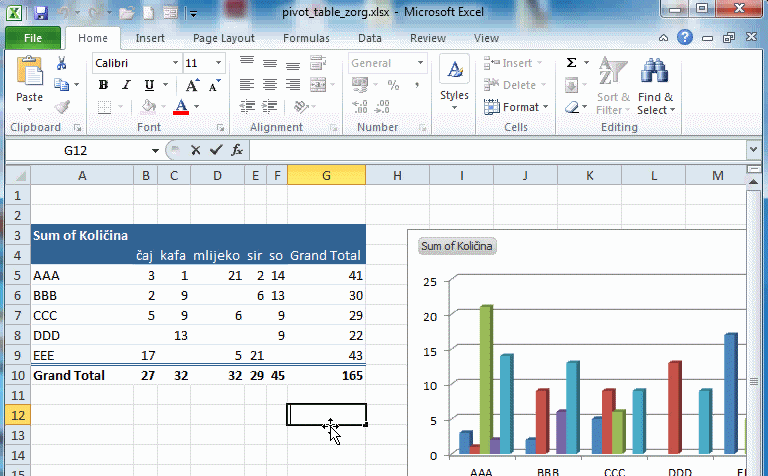Toggle italic formatting
This screenshot has height=476, width=768.
tap(126, 85)
